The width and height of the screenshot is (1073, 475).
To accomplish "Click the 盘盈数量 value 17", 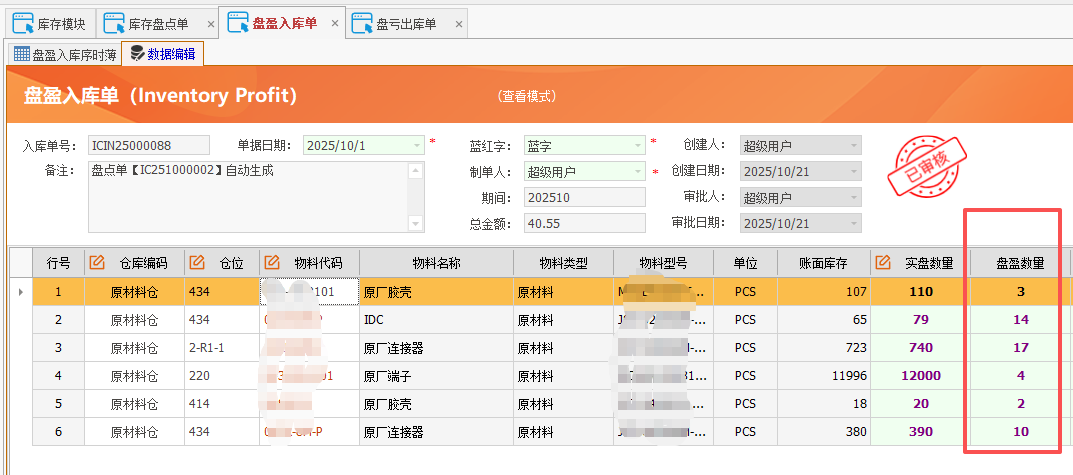I will (x=1020, y=348).
